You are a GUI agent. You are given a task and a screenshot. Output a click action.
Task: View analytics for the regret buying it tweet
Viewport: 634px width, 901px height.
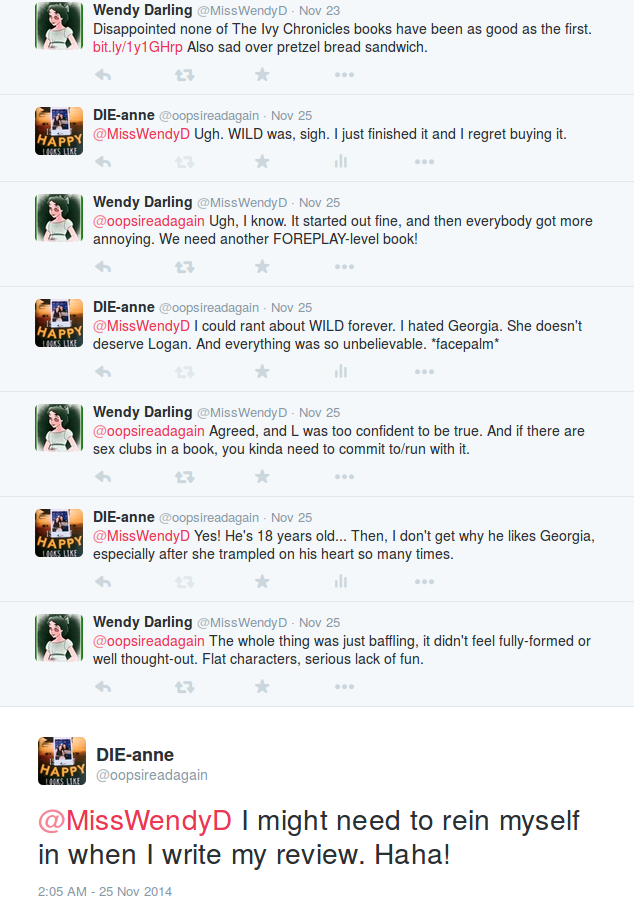(341, 161)
